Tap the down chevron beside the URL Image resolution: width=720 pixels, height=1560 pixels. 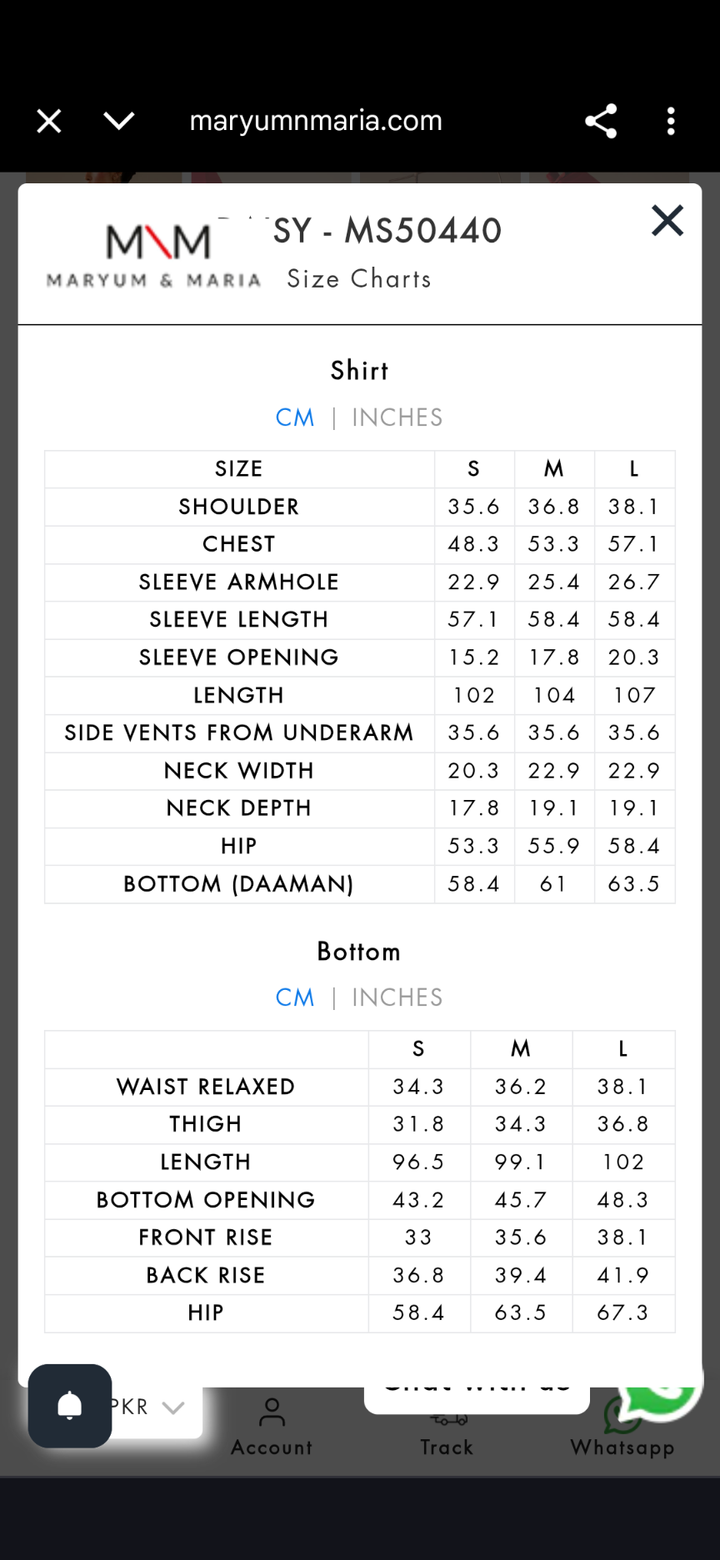tap(119, 121)
